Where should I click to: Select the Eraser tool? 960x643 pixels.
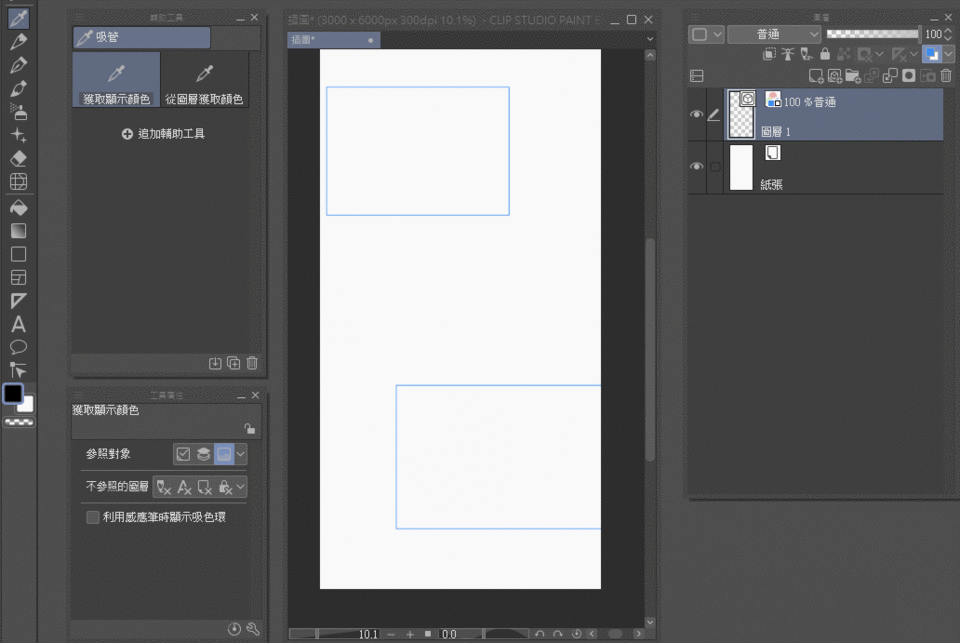tap(18, 158)
